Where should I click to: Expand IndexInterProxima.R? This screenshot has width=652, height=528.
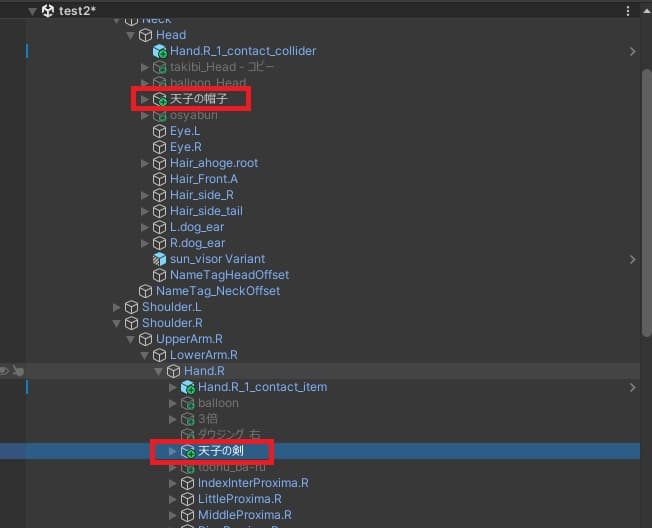pyautogui.click(x=173, y=483)
